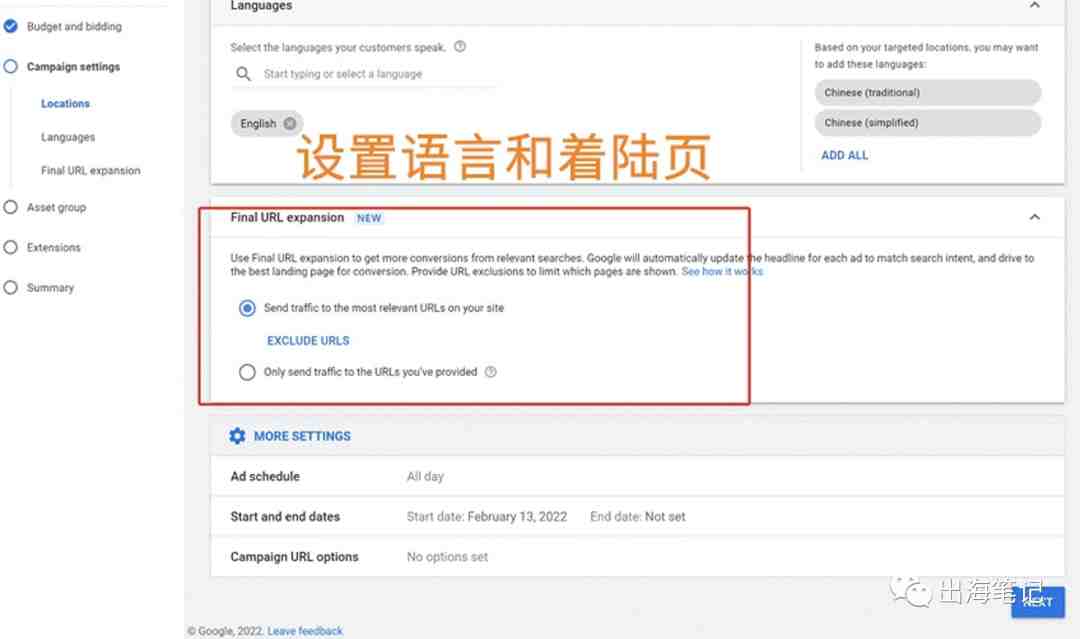
Task: Select Send traffic to most relevant URLs
Action: click(x=247, y=308)
